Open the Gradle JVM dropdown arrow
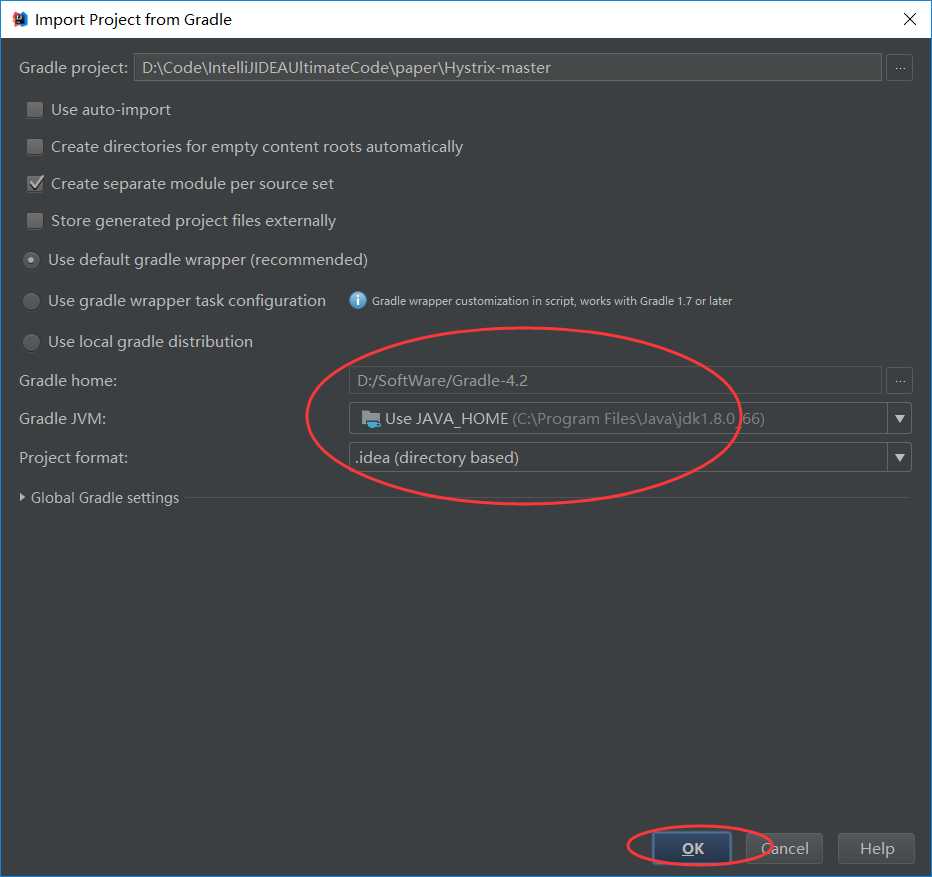 (x=899, y=419)
